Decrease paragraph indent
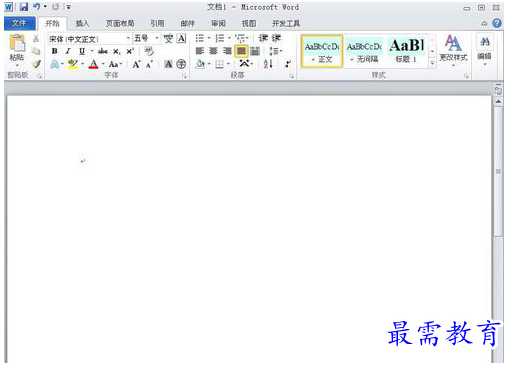The width and height of the screenshot is (509, 365). click(x=263, y=38)
